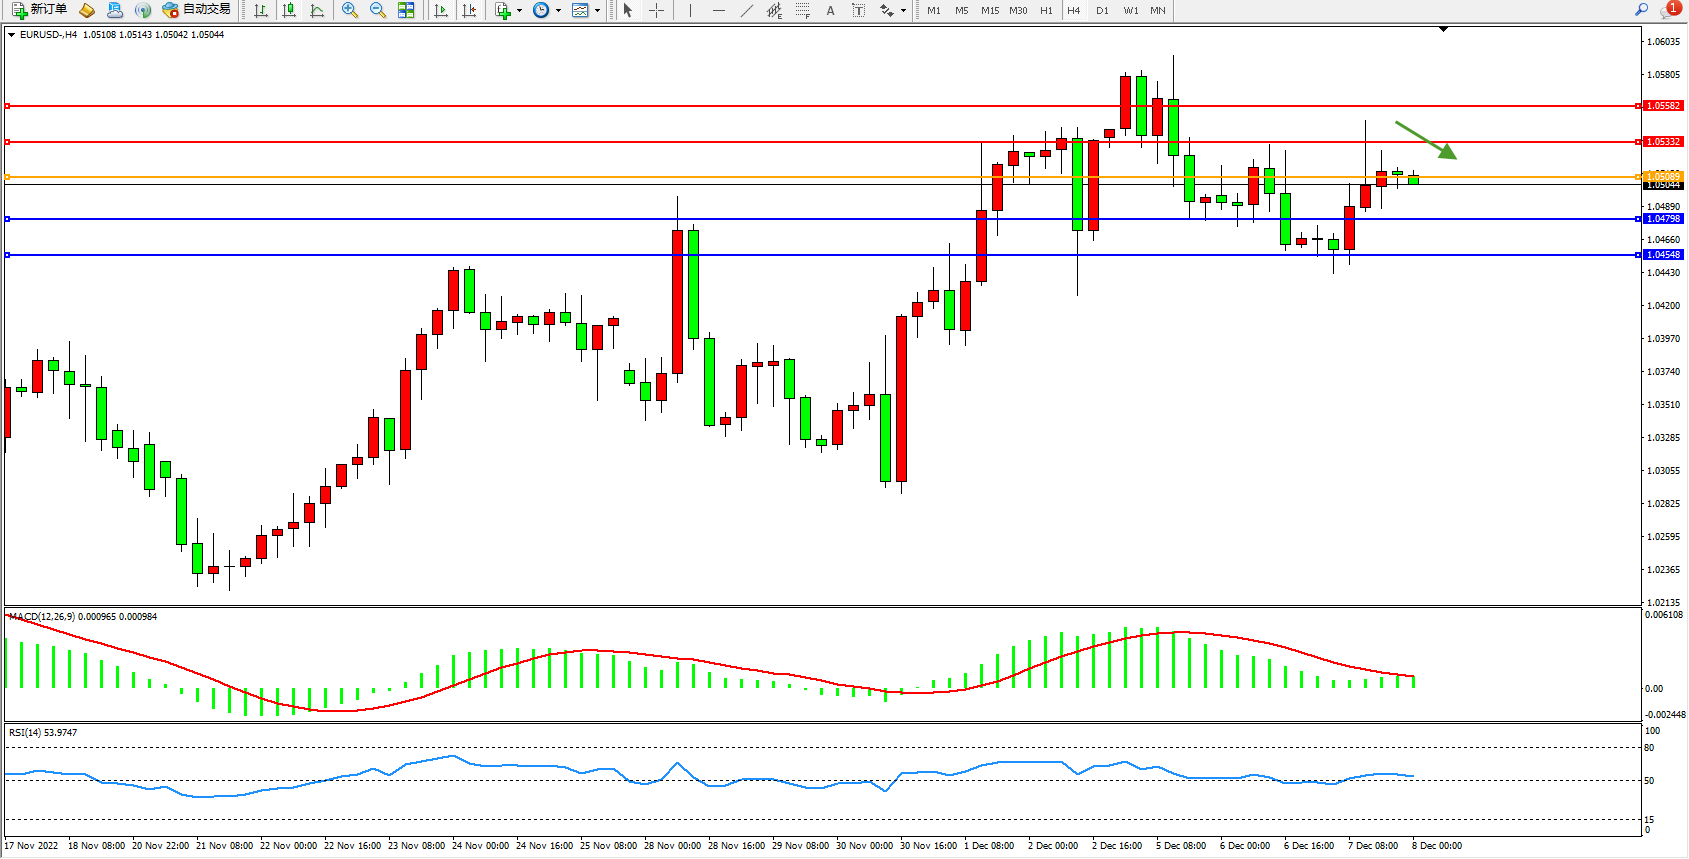
Task: Toggle the AutoTrading (自动交易) button
Action: pyautogui.click(x=197, y=10)
